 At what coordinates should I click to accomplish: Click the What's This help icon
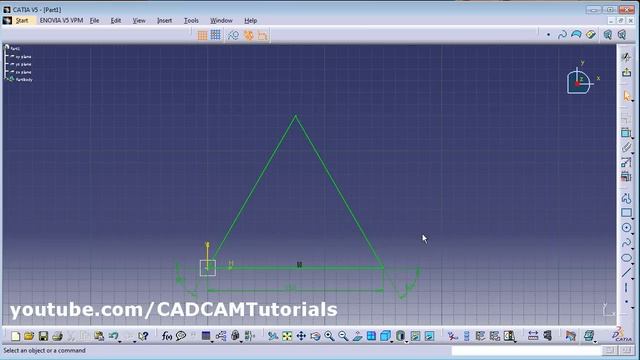pyautogui.click(x=143, y=336)
